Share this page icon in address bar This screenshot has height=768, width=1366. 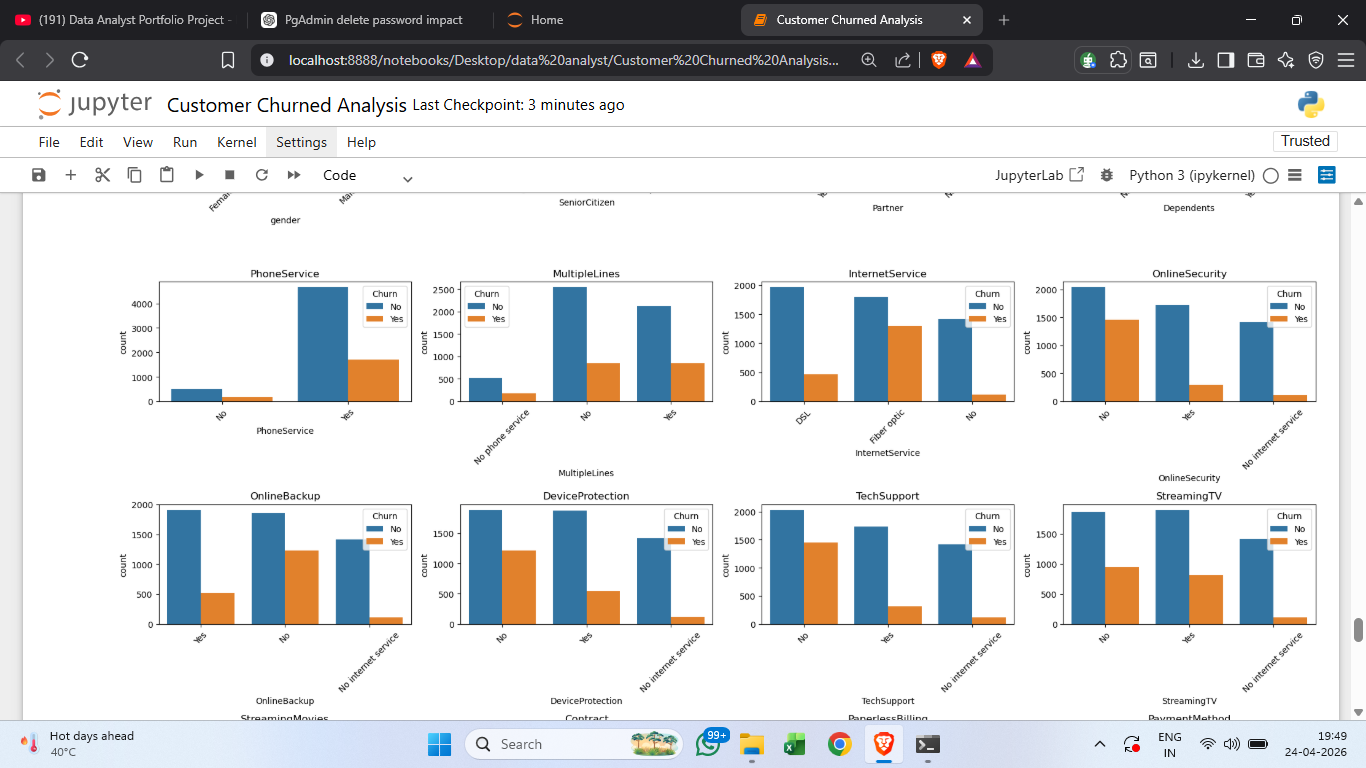[x=903, y=60]
